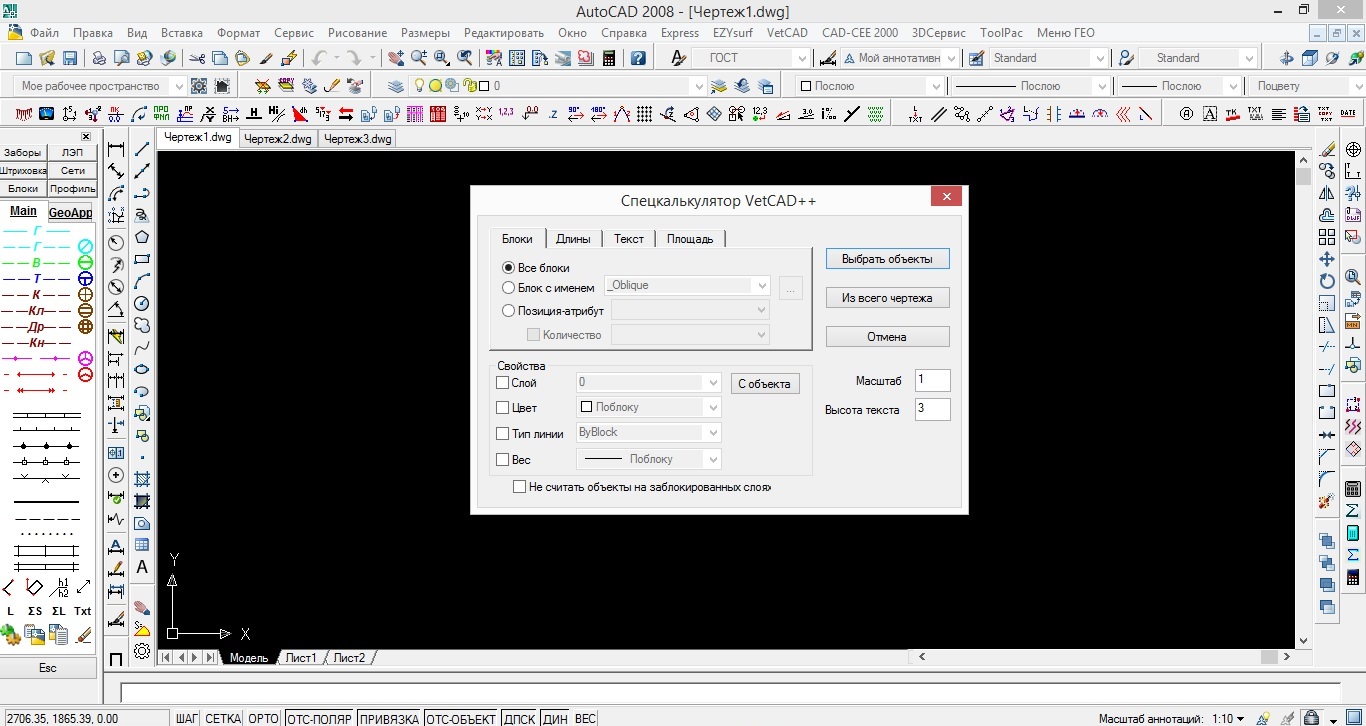Image resolution: width=1366 pixels, height=726 pixels.
Task: Select the 'Блок с именем' radio button
Action: [x=509, y=288]
